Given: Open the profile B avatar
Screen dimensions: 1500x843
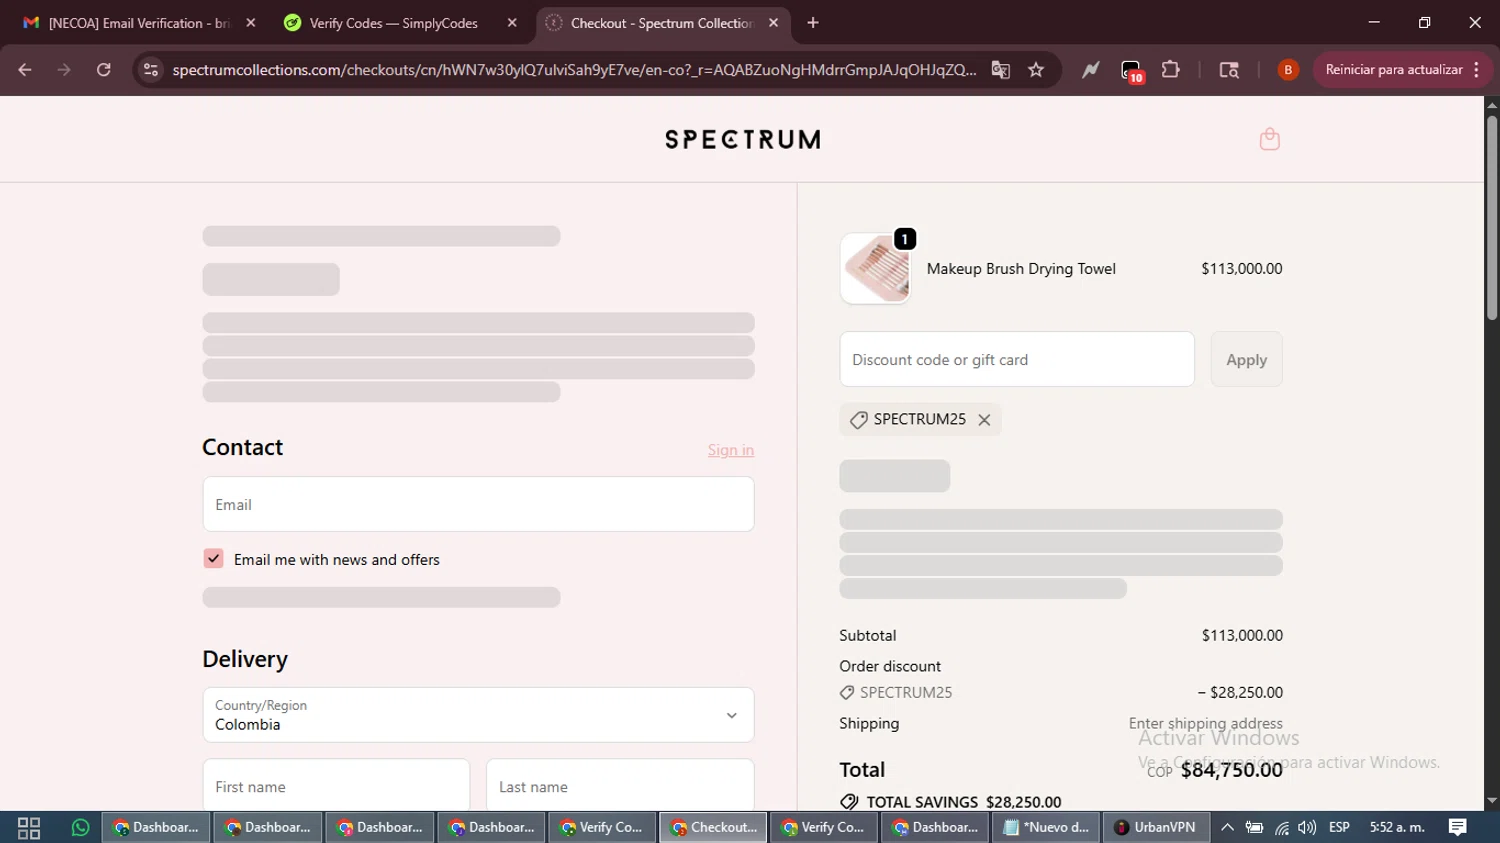Looking at the screenshot, I should 1288,70.
